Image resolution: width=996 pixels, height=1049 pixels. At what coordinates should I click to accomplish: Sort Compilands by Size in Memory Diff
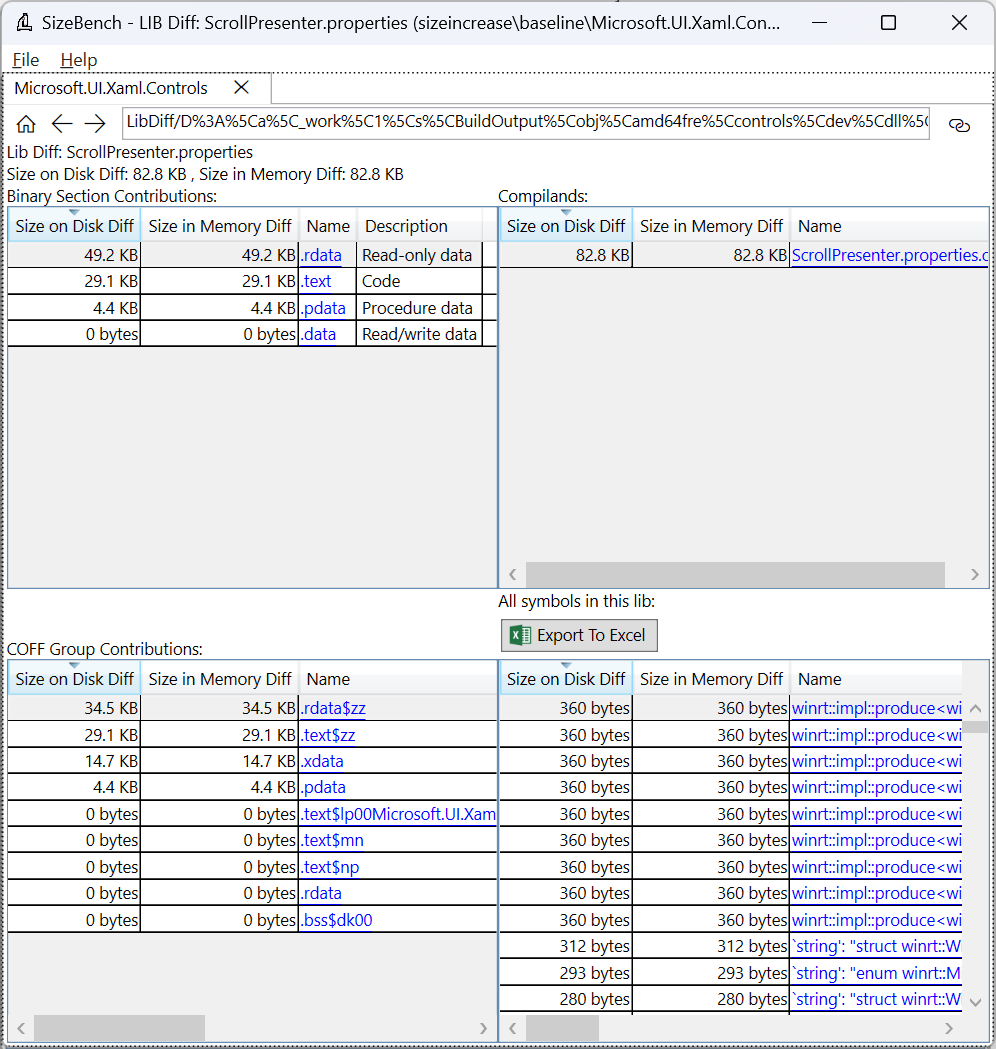(711, 225)
